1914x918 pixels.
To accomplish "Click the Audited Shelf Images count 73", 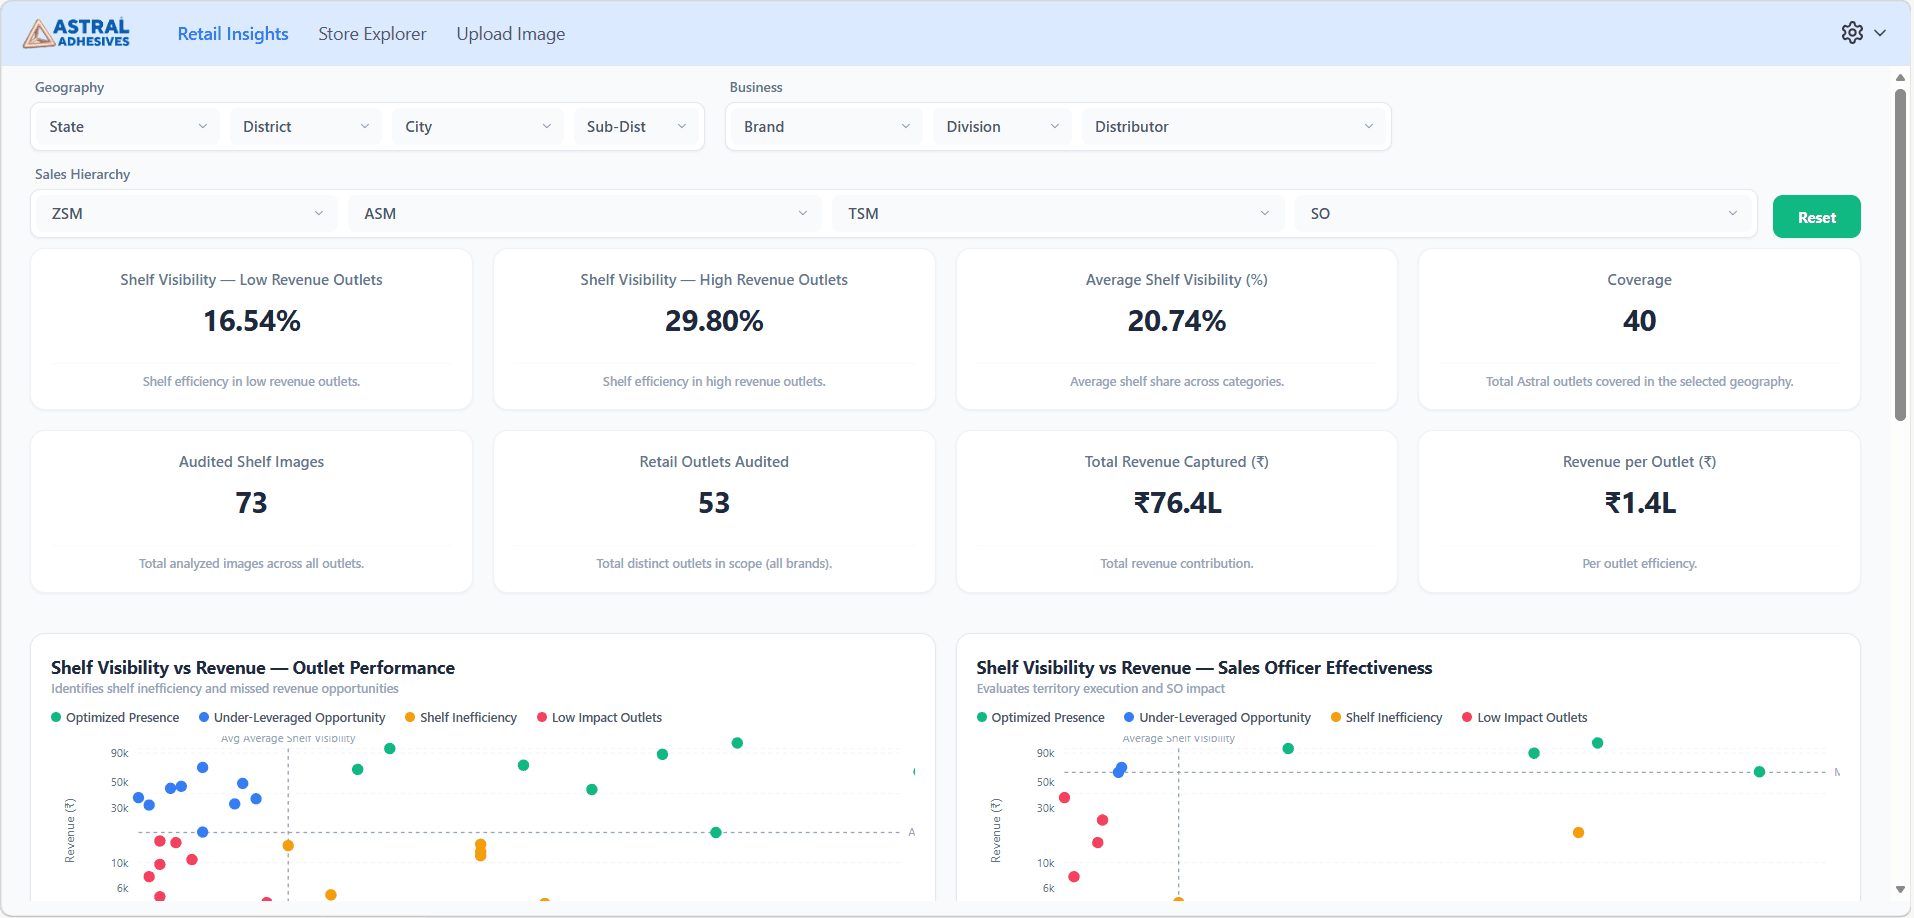I will click(x=252, y=503).
